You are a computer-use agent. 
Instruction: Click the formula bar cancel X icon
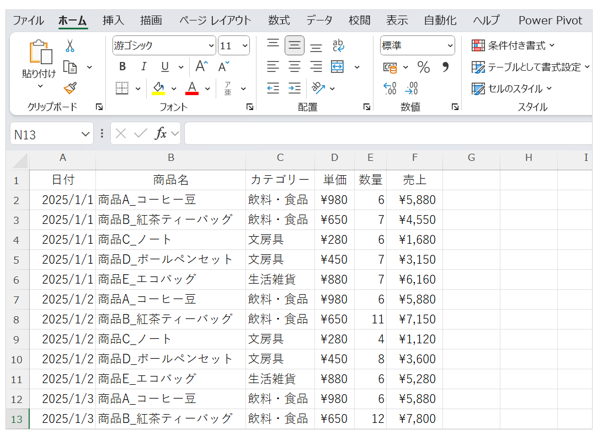(x=121, y=134)
